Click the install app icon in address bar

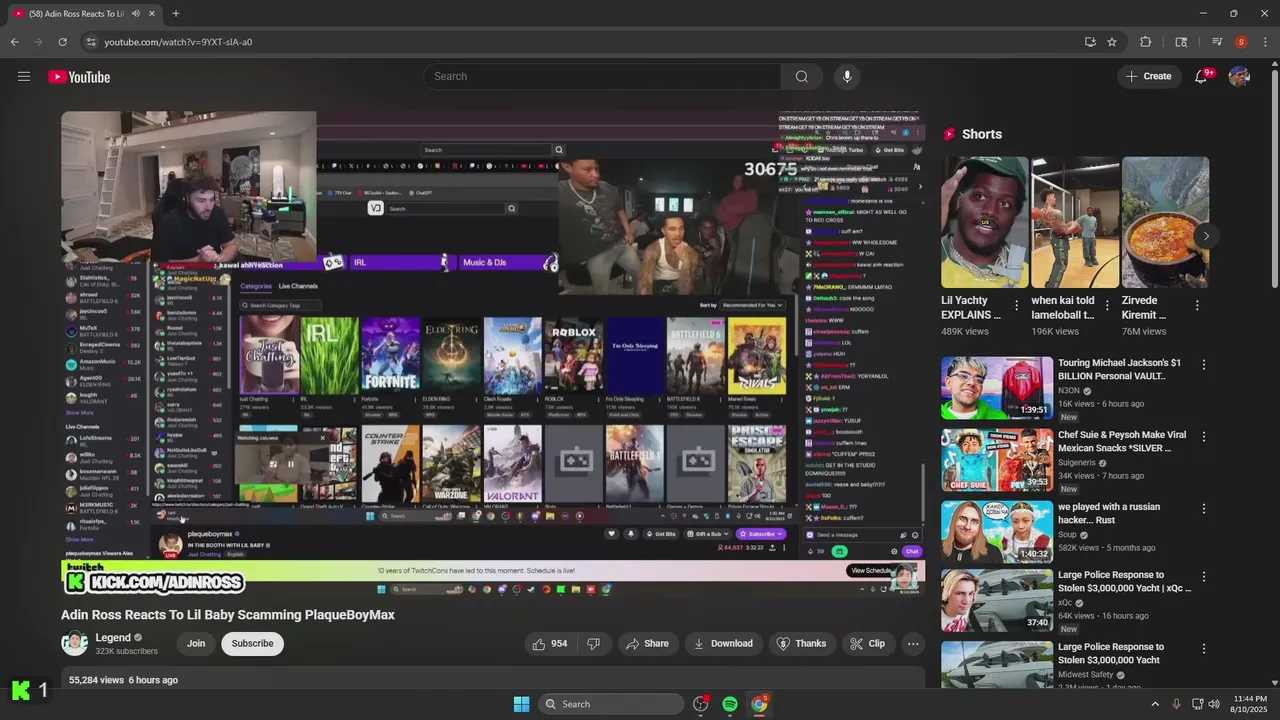(1090, 42)
